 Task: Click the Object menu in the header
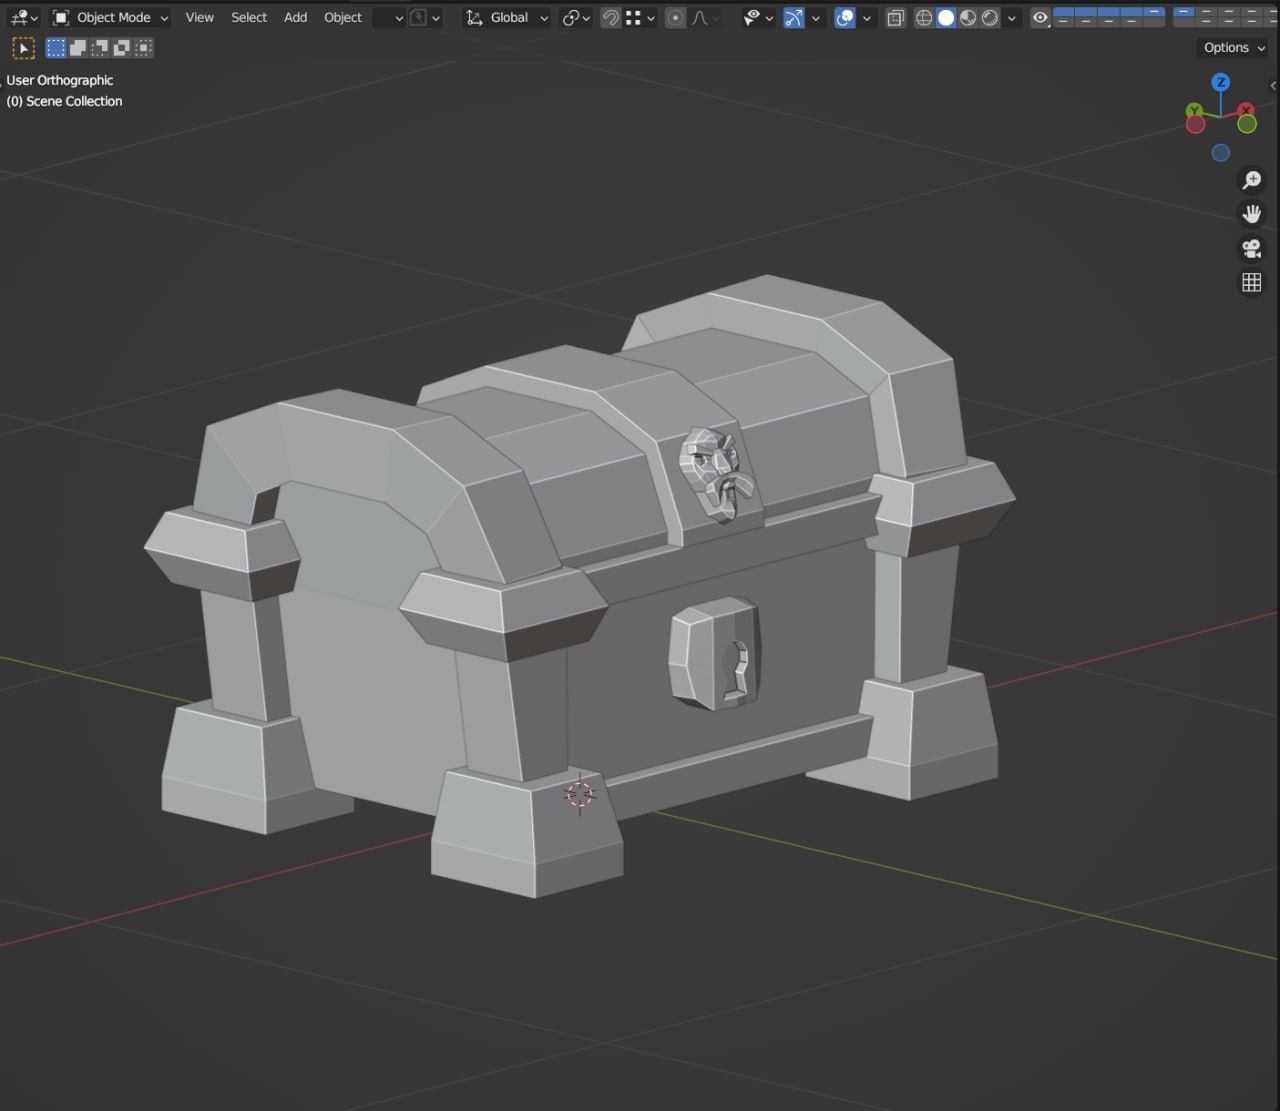click(x=342, y=17)
